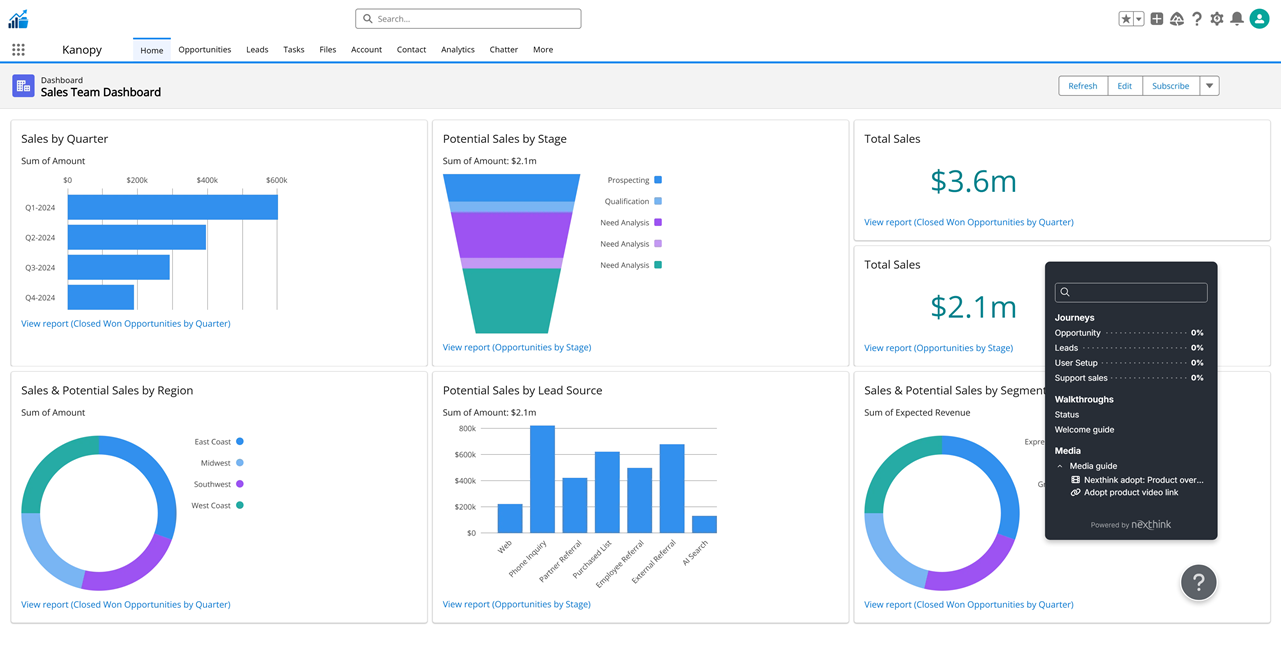
Task: Click the favorites star icon
Action: 1126,19
